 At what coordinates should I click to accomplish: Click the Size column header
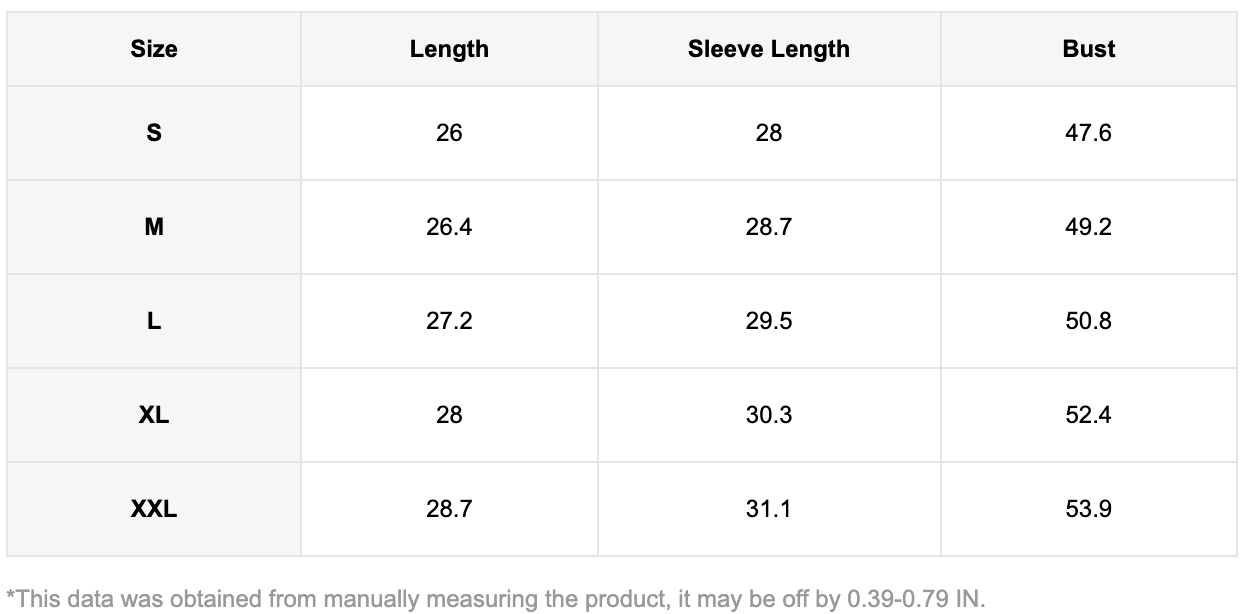pos(154,49)
